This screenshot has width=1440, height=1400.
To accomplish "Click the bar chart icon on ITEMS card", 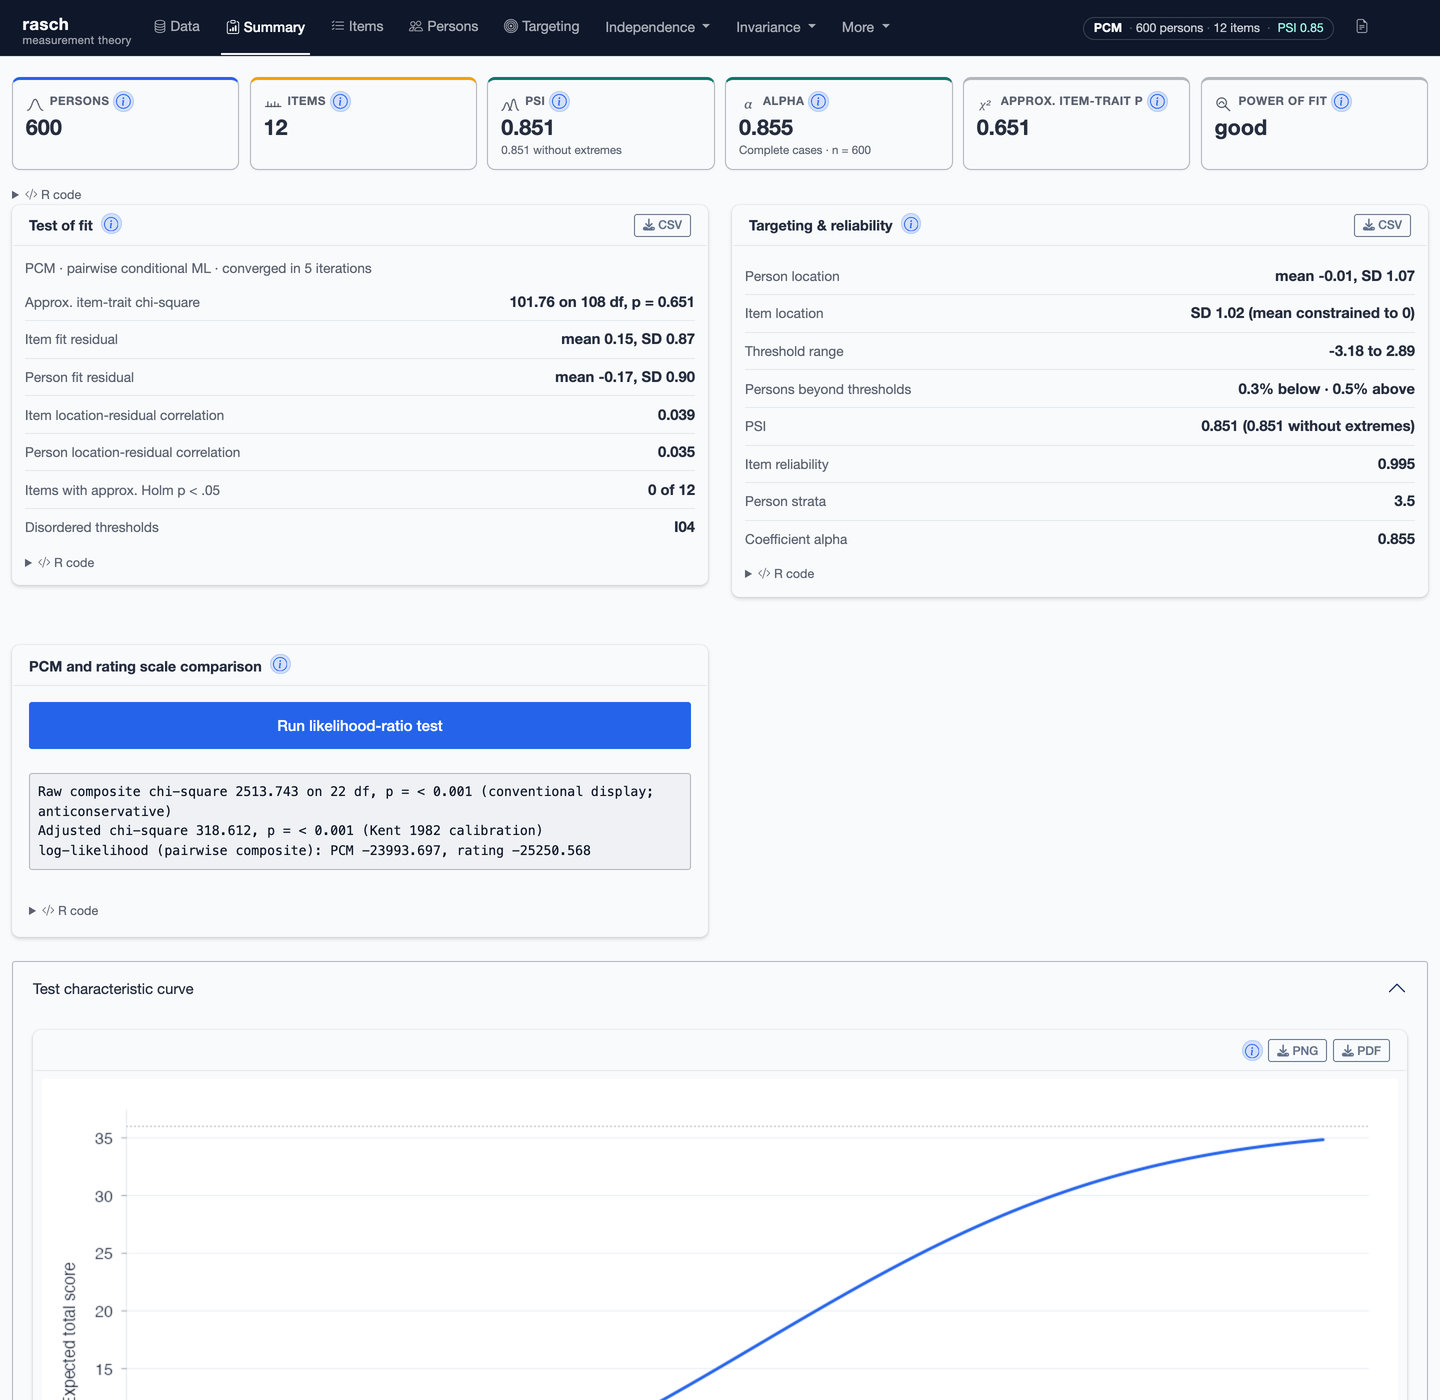I will tap(273, 103).
